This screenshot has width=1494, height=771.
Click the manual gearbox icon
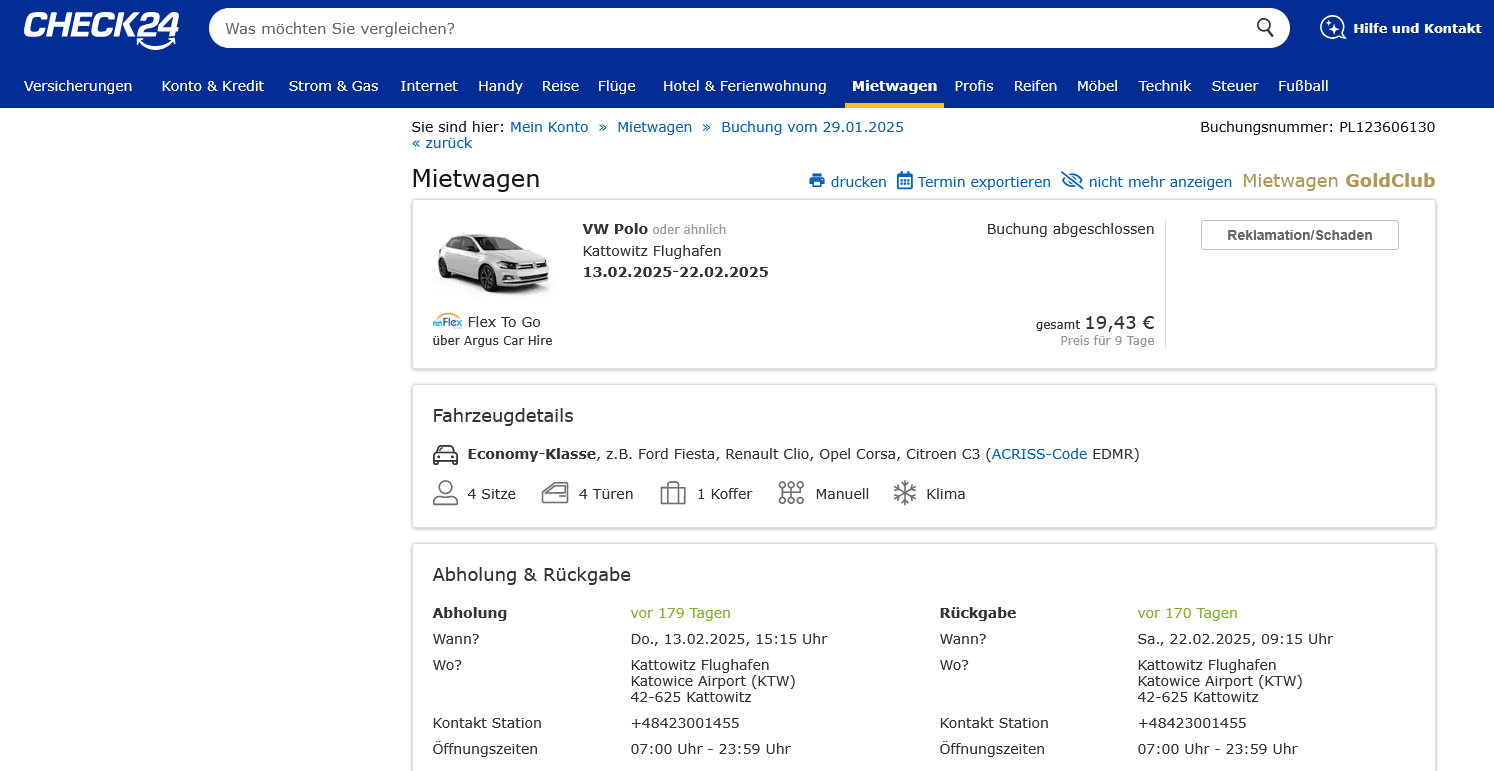(x=791, y=493)
